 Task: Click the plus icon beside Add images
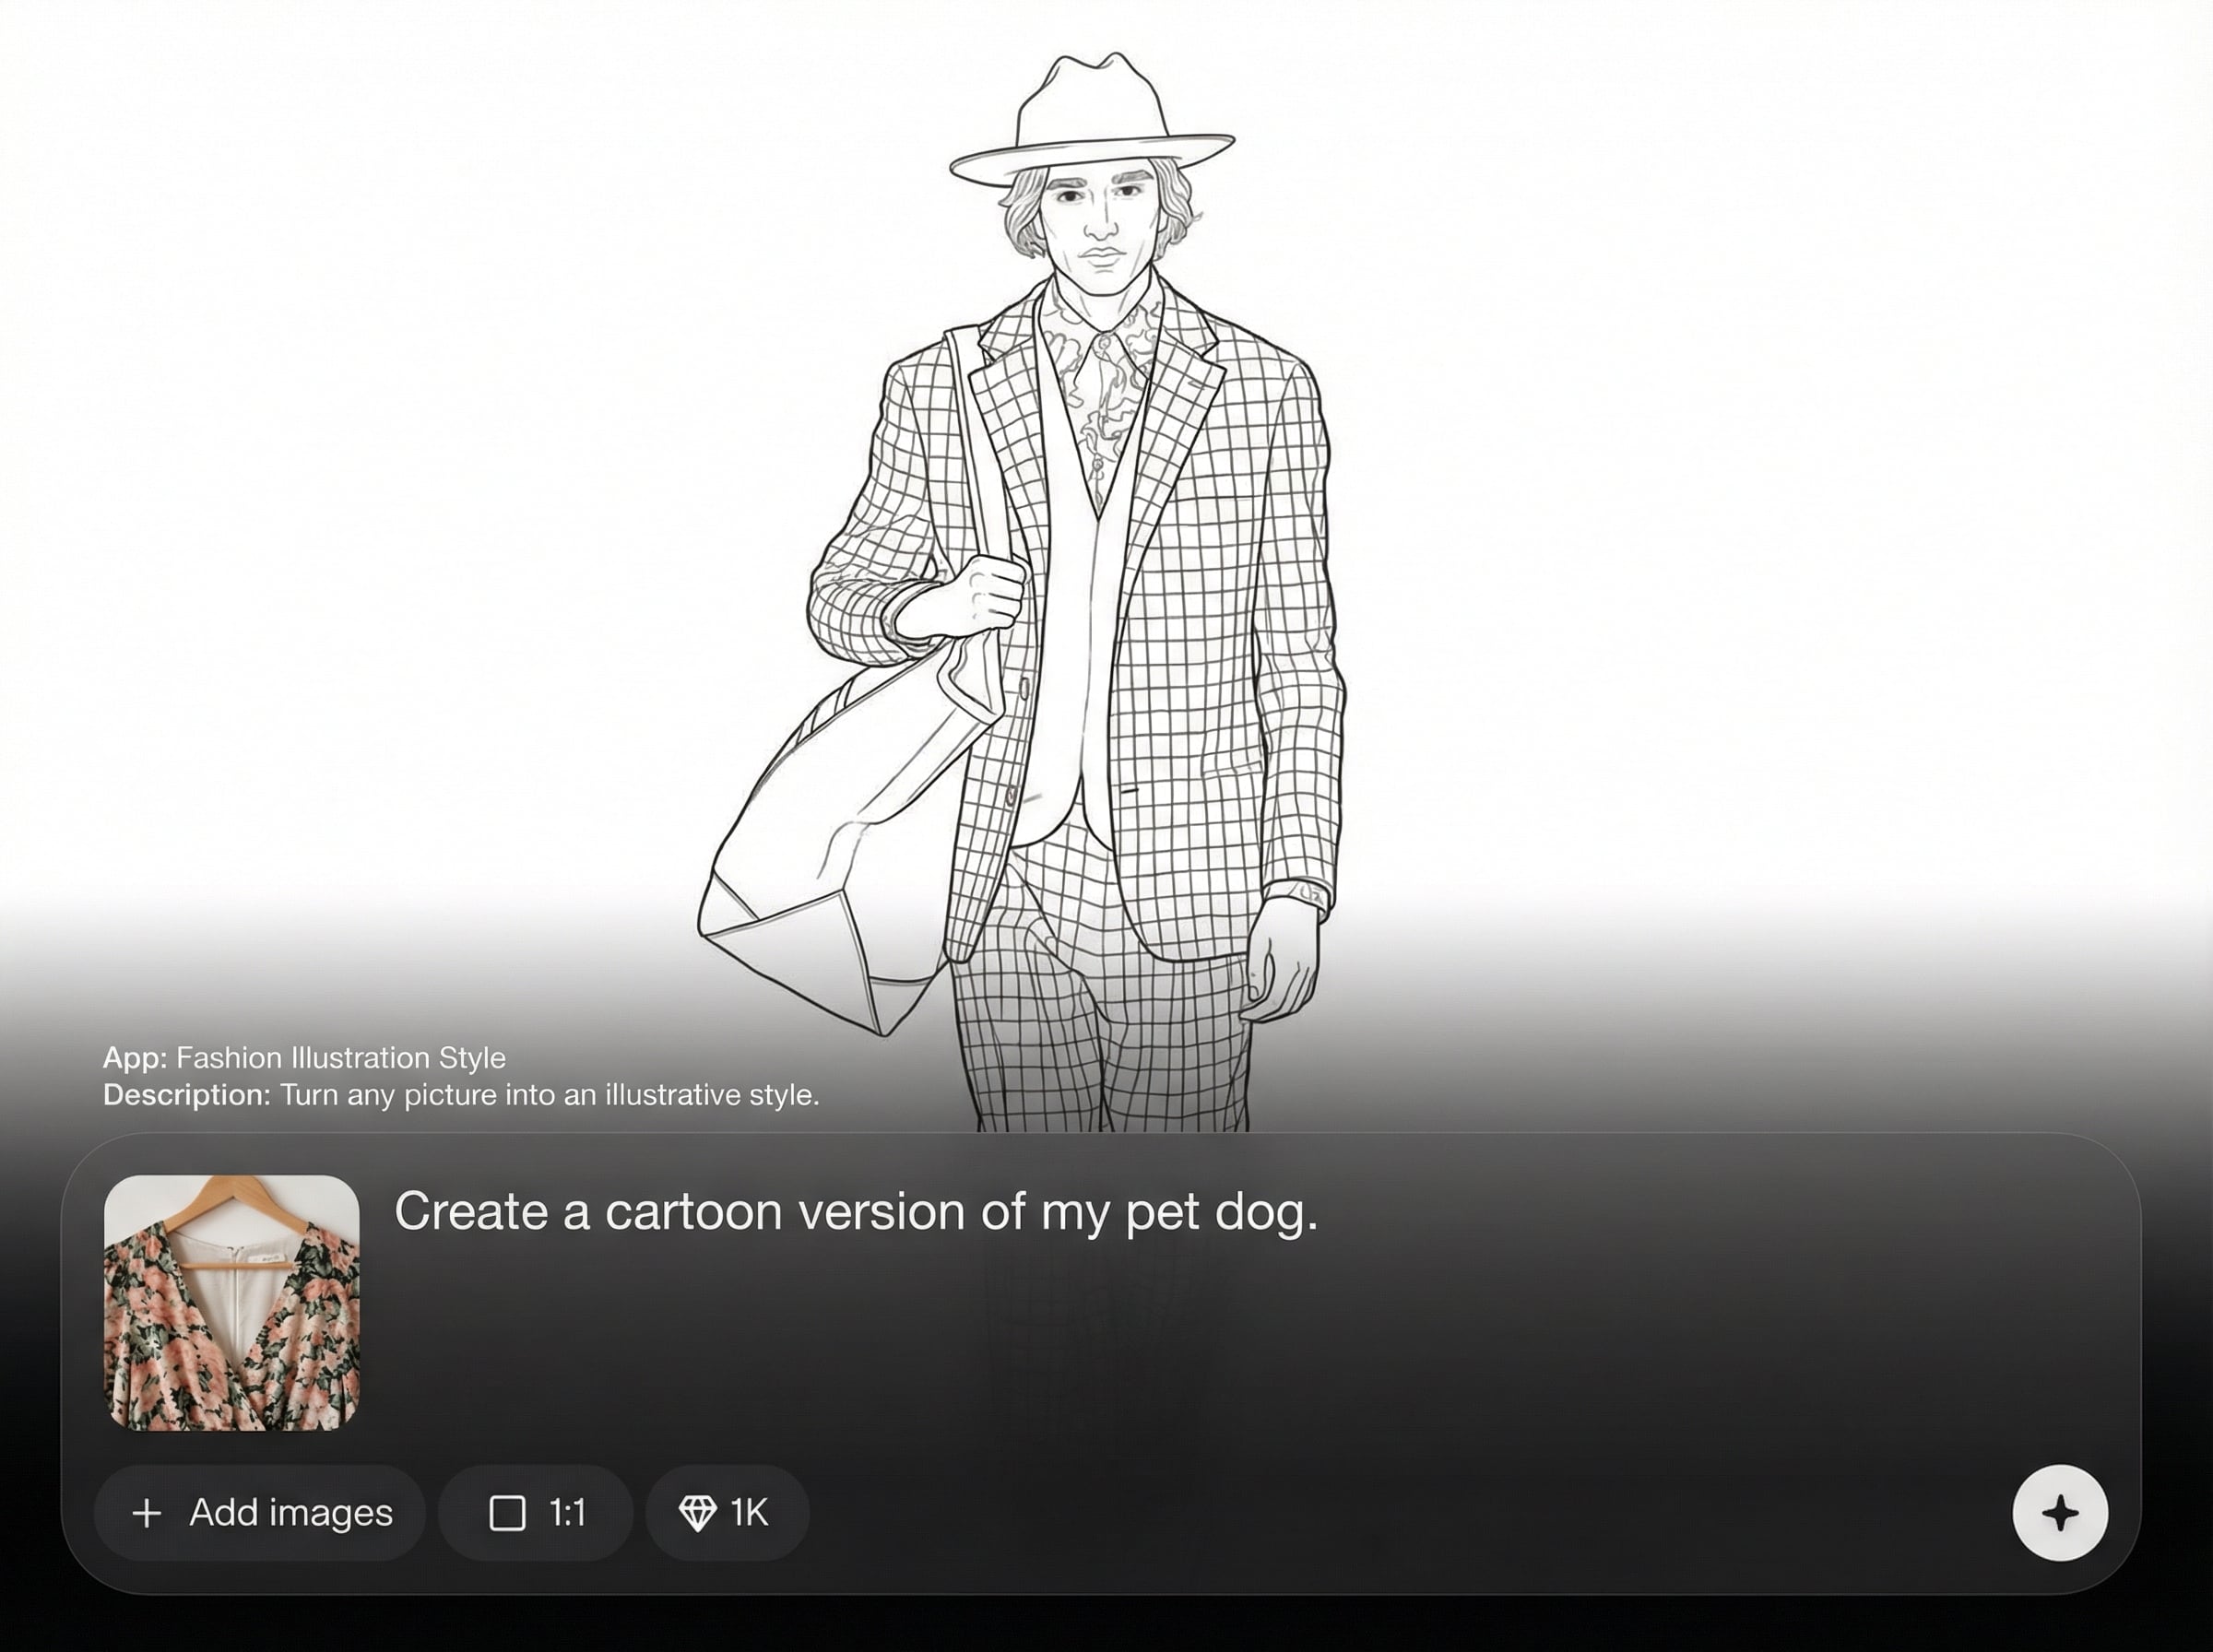pos(147,1513)
